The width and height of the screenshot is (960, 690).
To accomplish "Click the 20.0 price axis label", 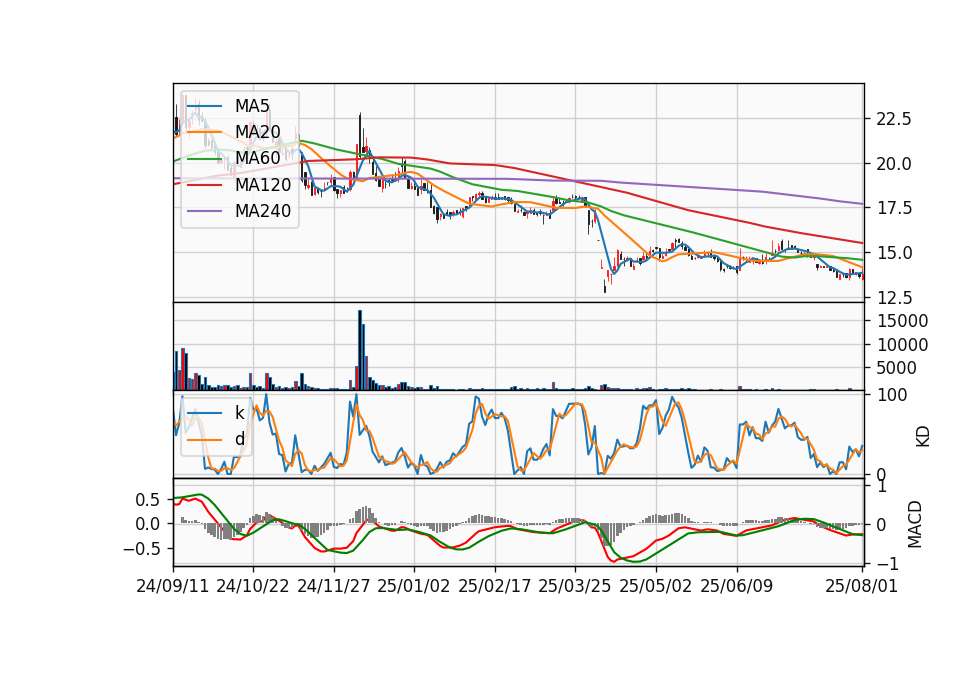I will coord(894,164).
